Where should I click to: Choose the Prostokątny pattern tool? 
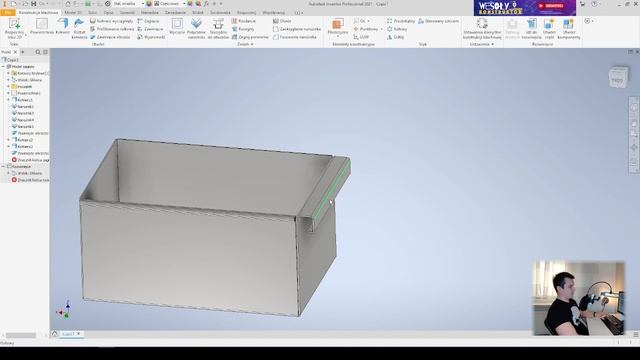(x=401, y=21)
